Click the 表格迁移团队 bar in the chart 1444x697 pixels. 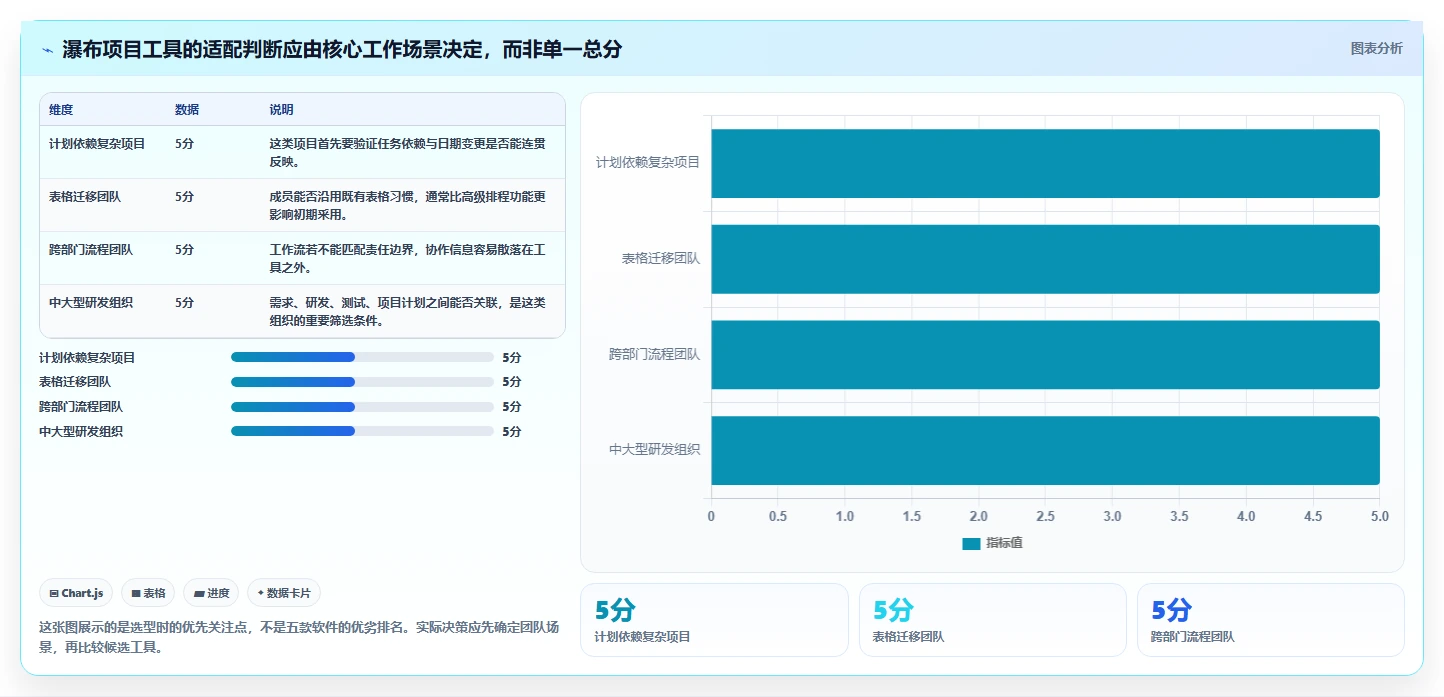[x=1045, y=259]
